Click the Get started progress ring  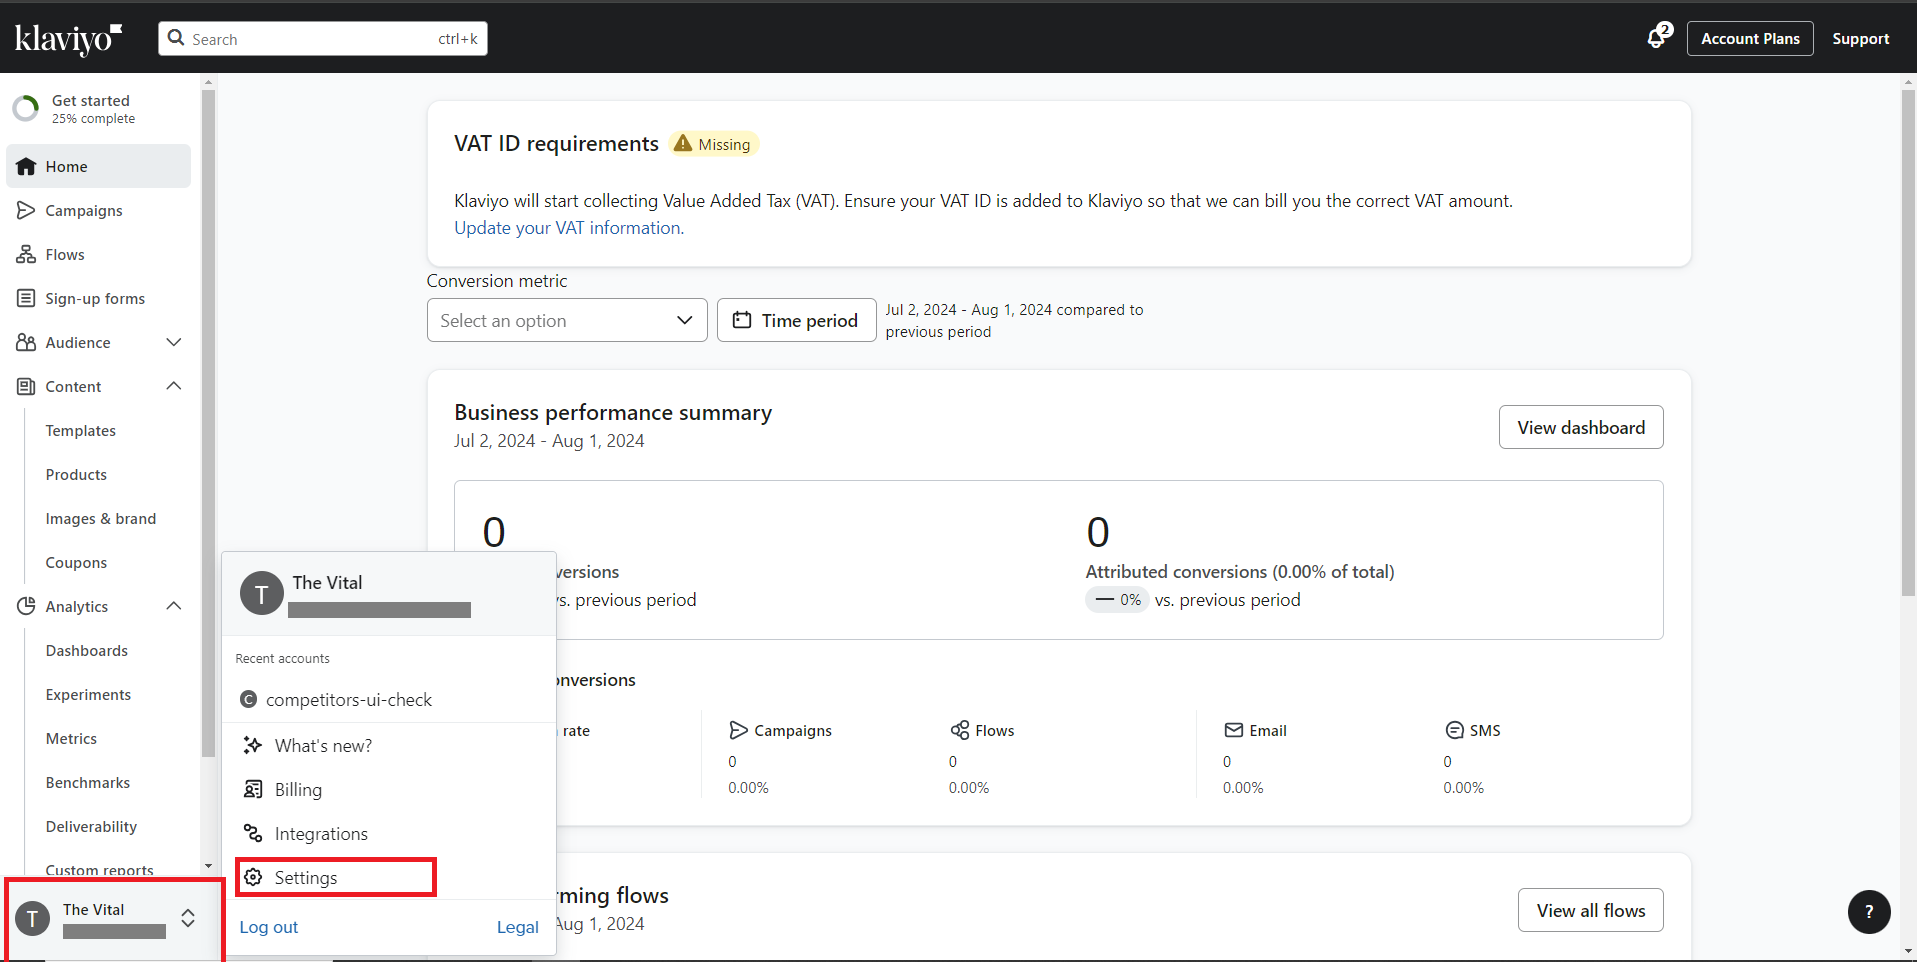coord(26,108)
